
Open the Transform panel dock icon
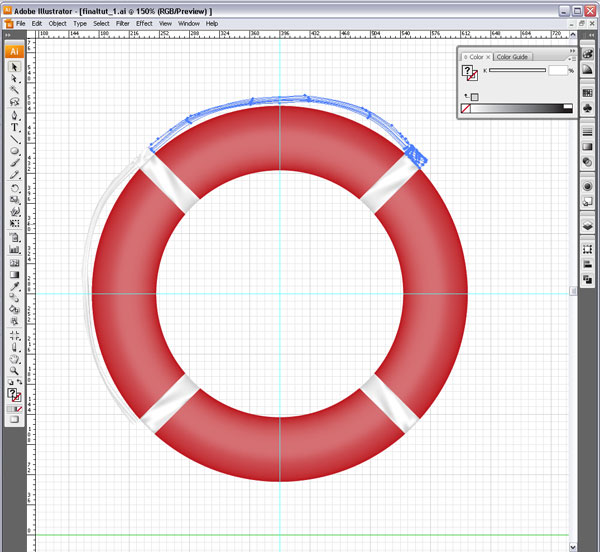[x=587, y=249]
